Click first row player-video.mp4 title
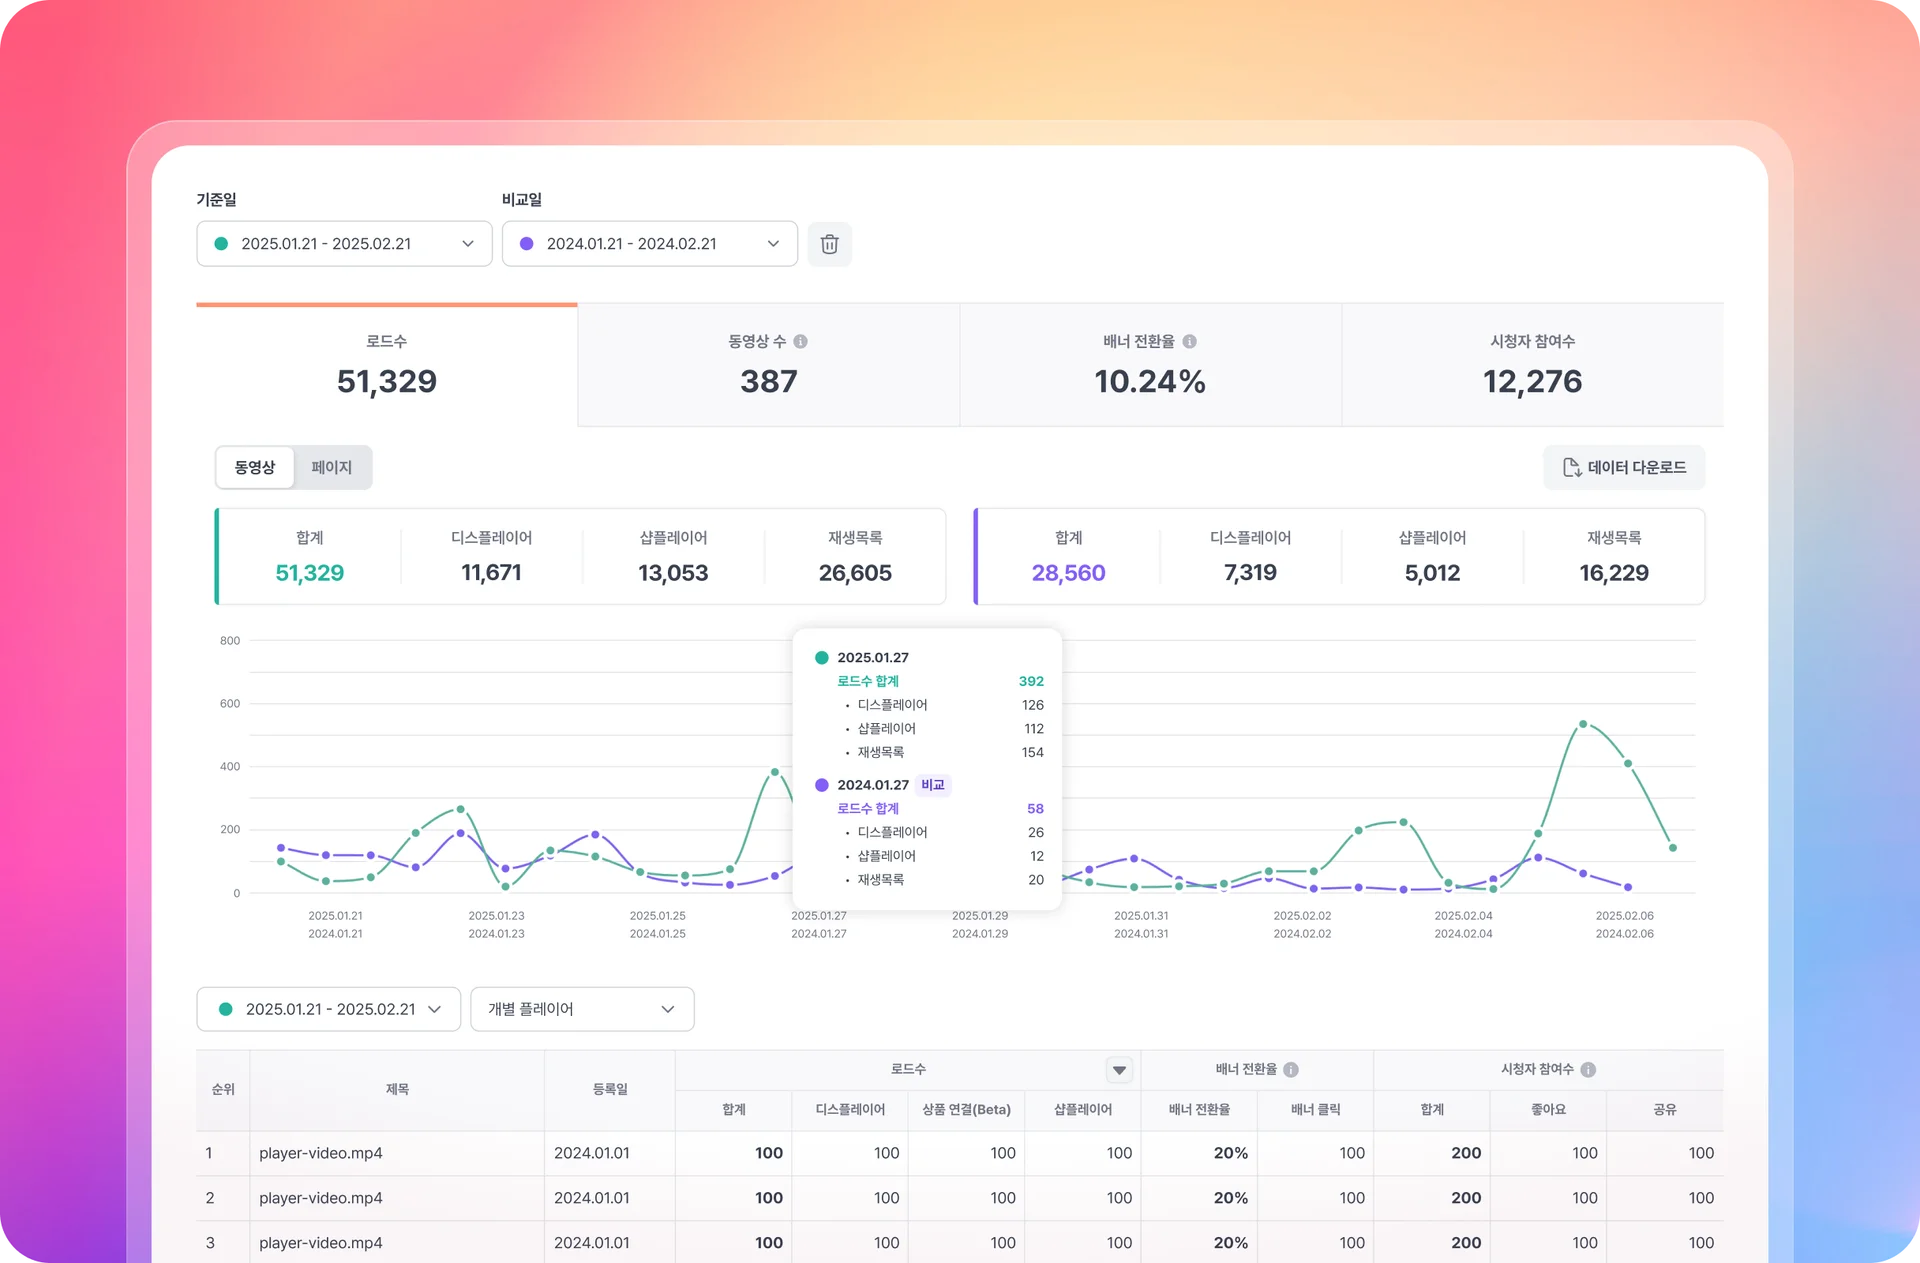 (321, 1153)
